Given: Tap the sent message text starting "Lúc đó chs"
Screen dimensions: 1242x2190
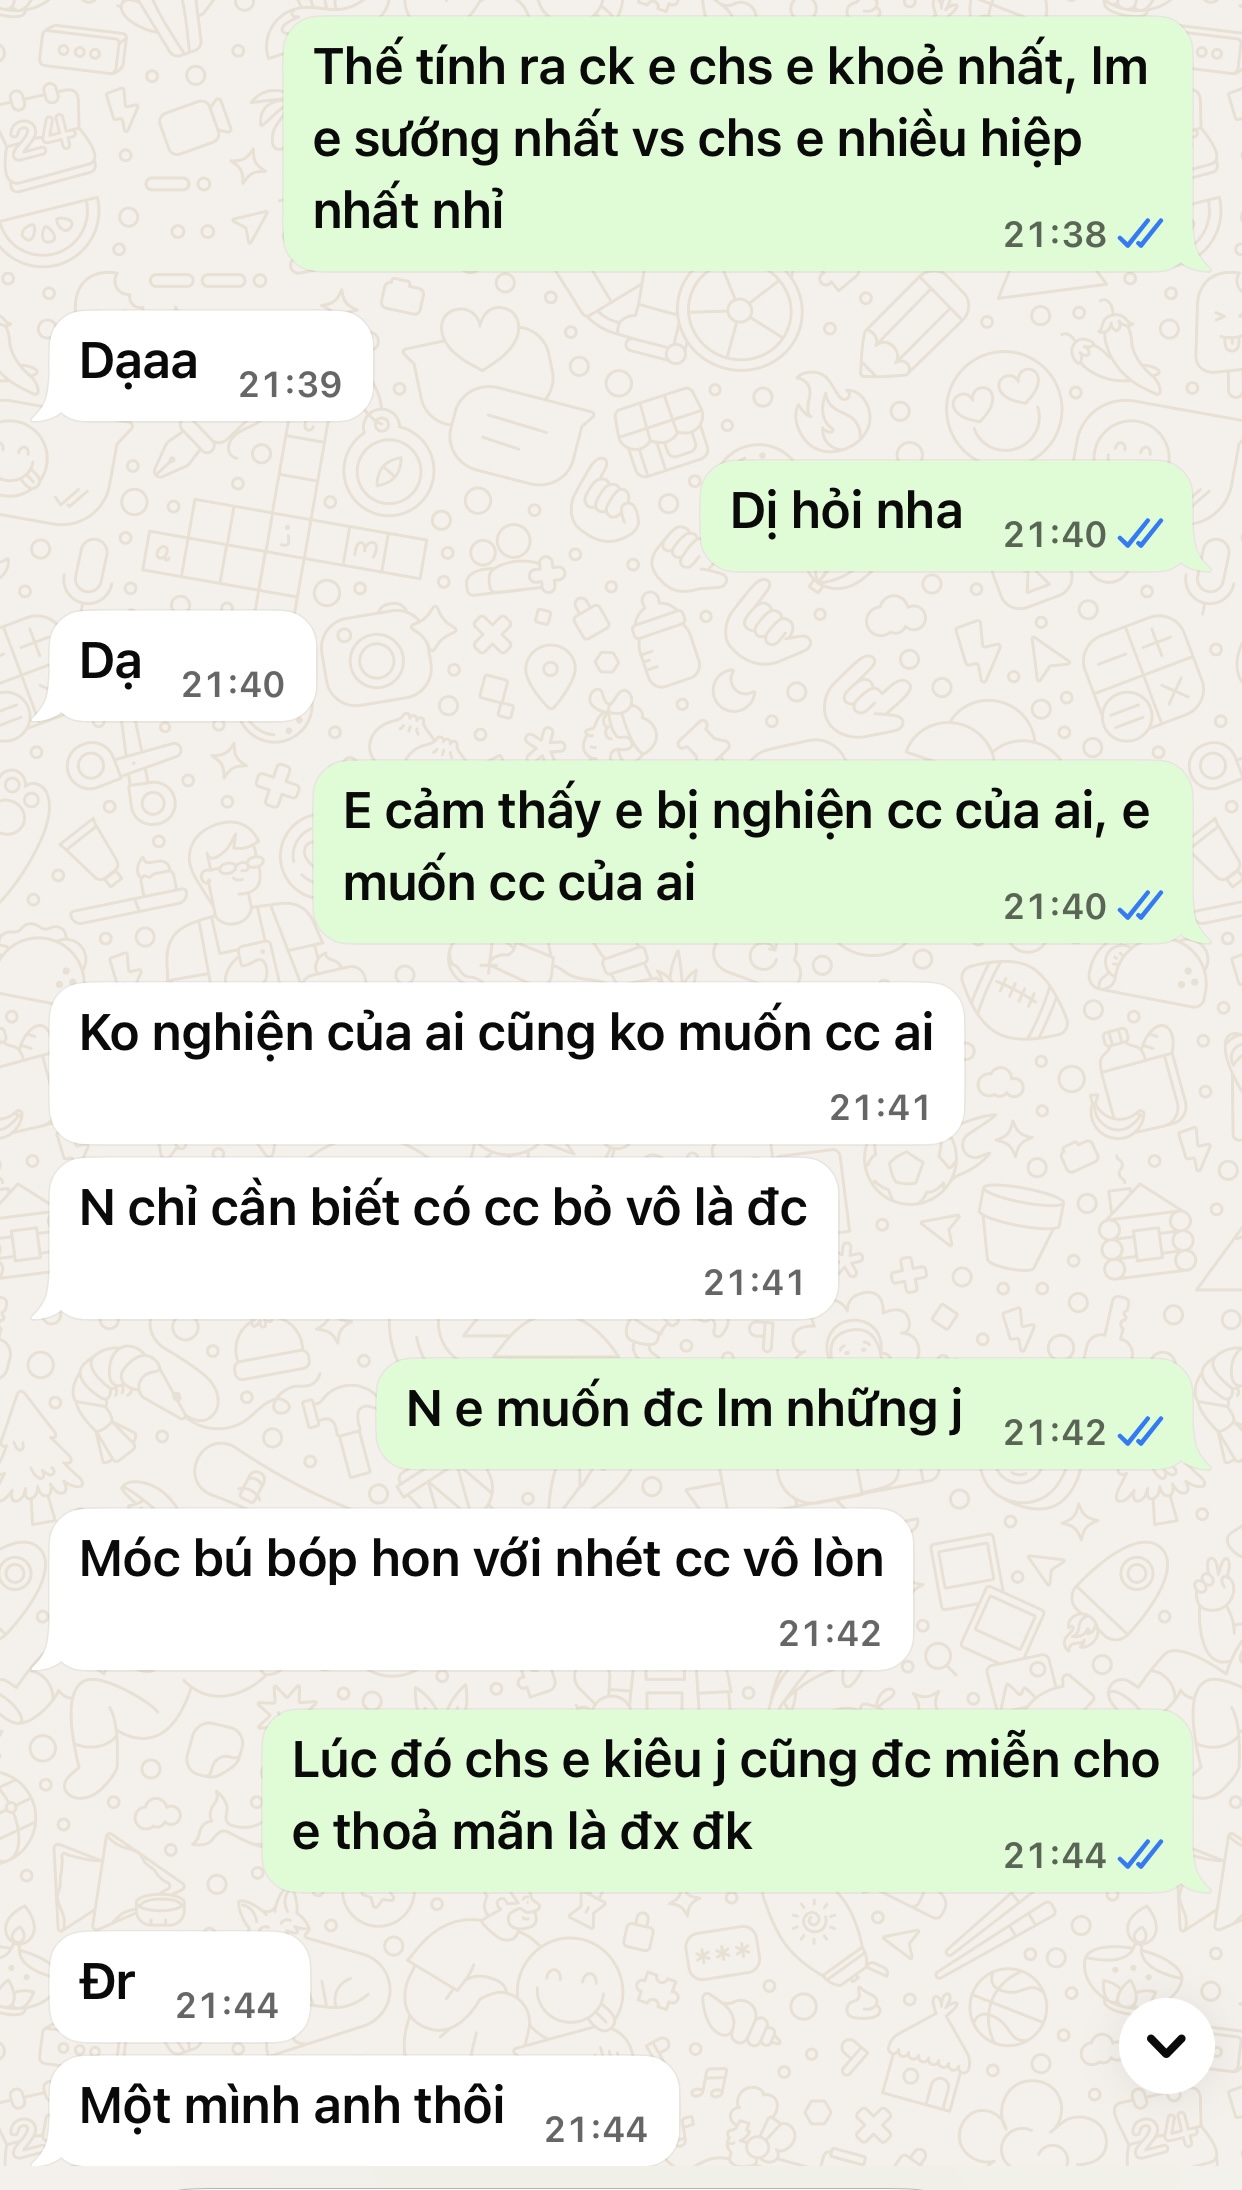Looking at the screenshot, I should pos(726,1797).
